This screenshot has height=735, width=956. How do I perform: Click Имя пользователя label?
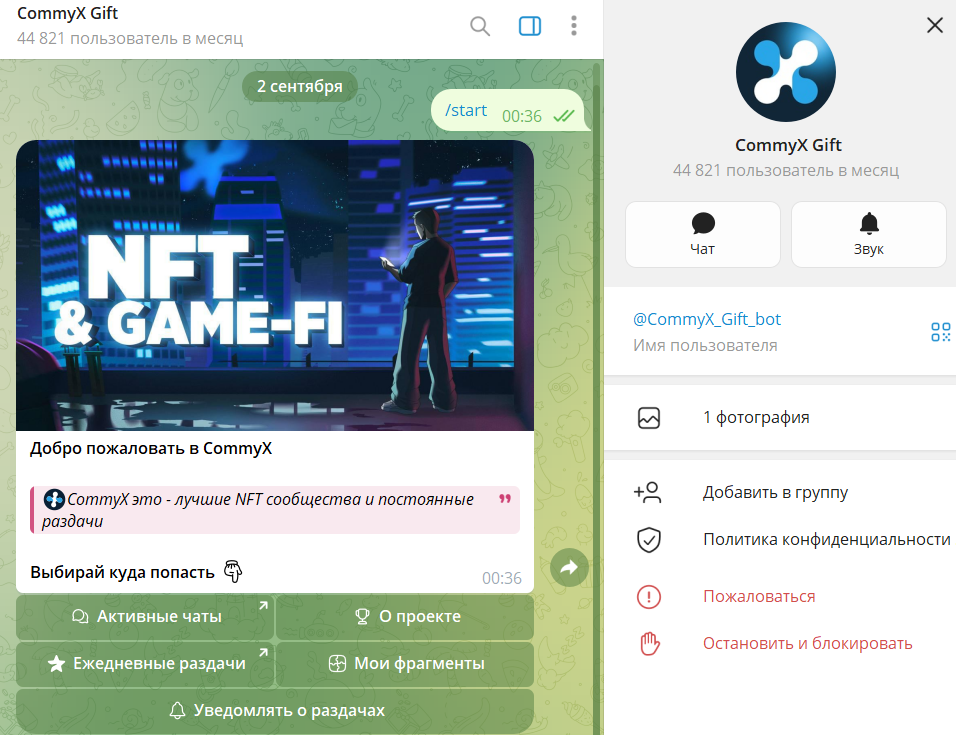[705, 346]
